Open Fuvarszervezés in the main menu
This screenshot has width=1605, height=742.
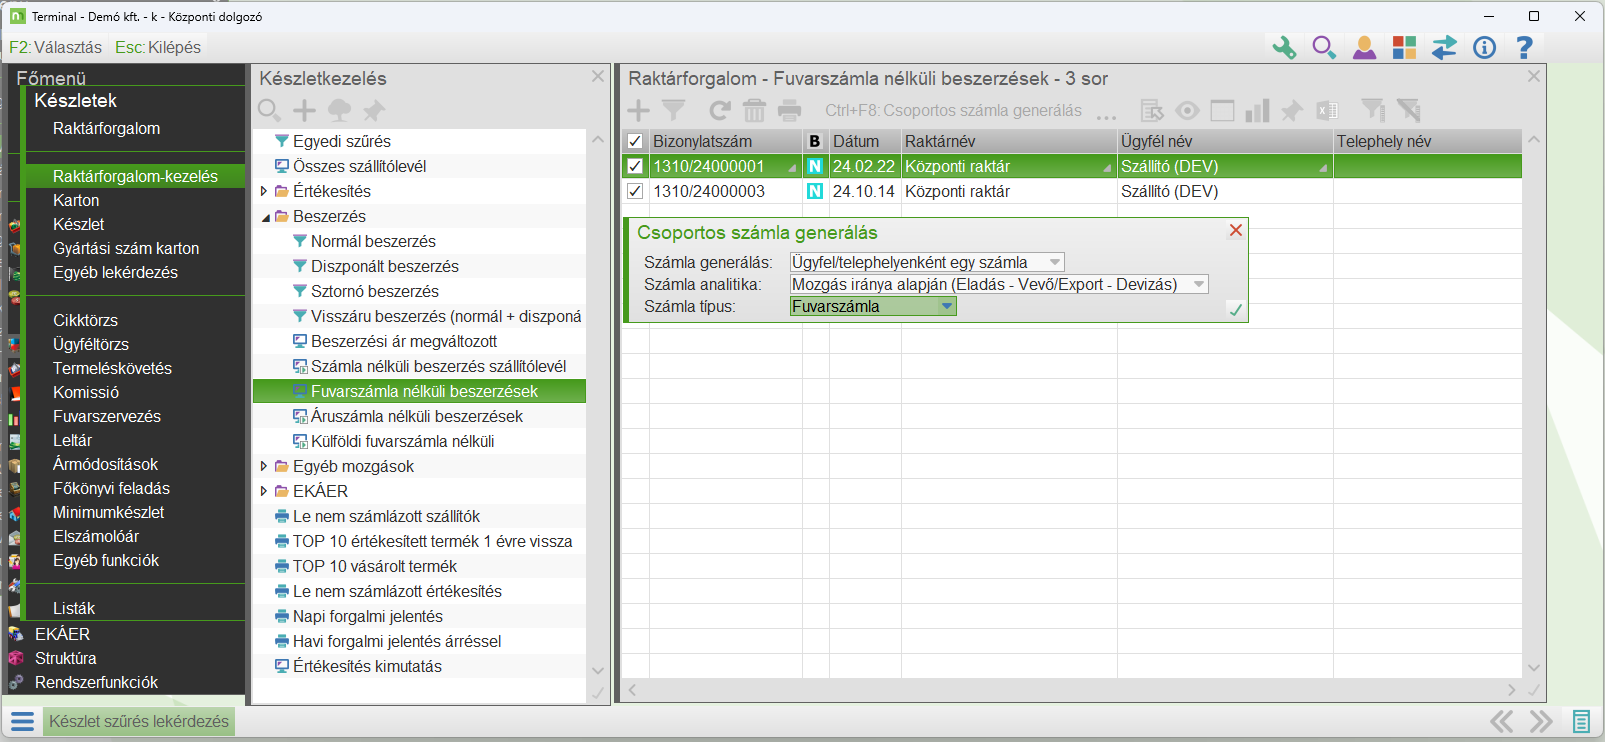click(x=106, y=416)
